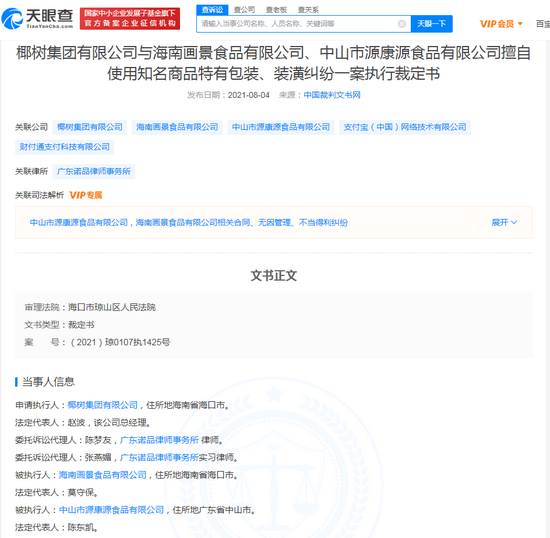Screen dimensions: 550x538
Task: Expand the 展开 chevron in judicial analysis
Action: tap(504, 222)
